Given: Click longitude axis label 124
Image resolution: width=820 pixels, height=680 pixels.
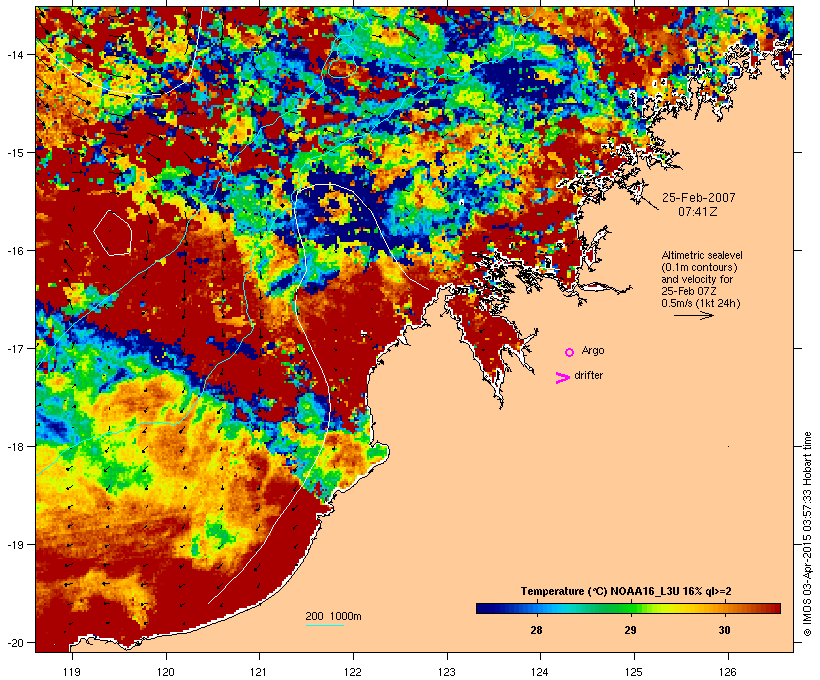Looking at the screenshot, I should coord(540,672).
